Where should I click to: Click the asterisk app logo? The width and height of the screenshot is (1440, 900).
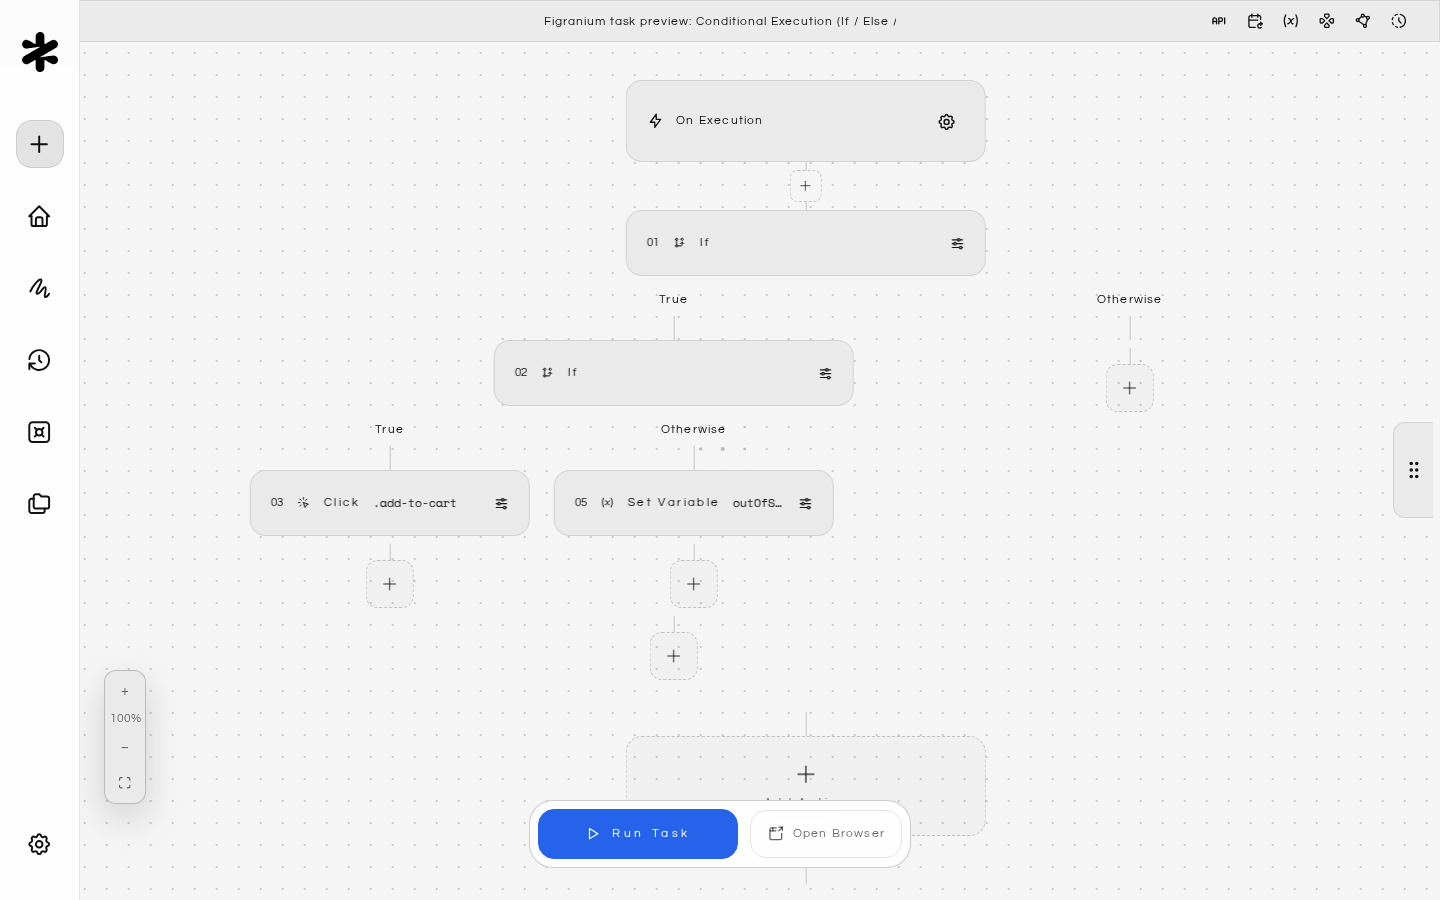[x=40, y=52]
